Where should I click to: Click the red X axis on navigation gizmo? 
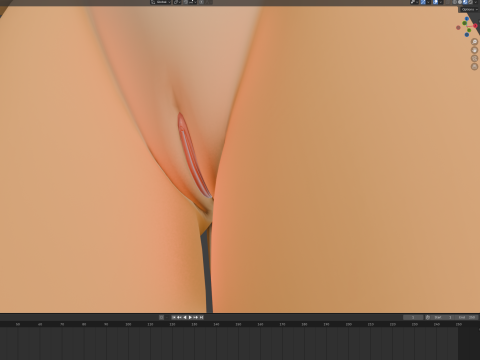475,26
